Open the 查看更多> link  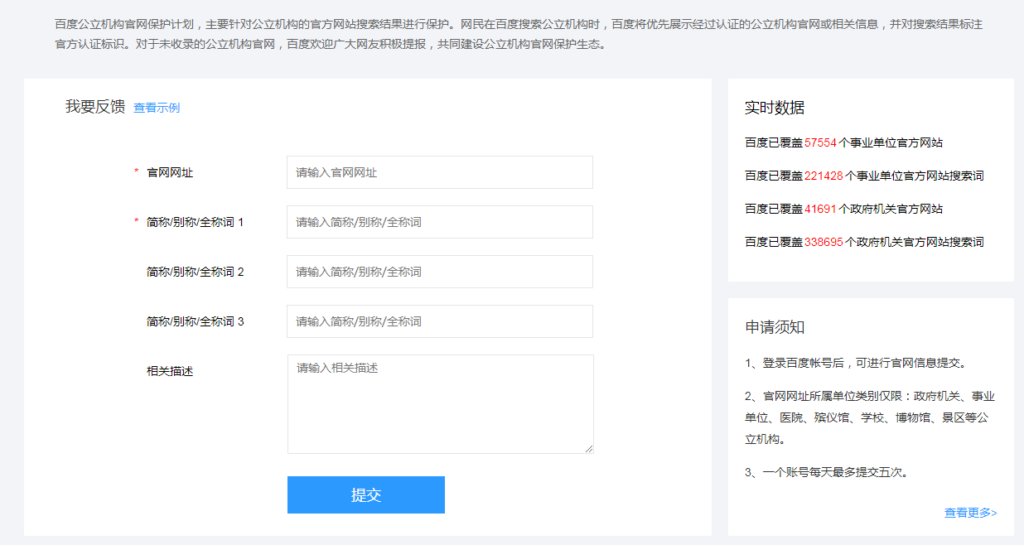[970, 512]
